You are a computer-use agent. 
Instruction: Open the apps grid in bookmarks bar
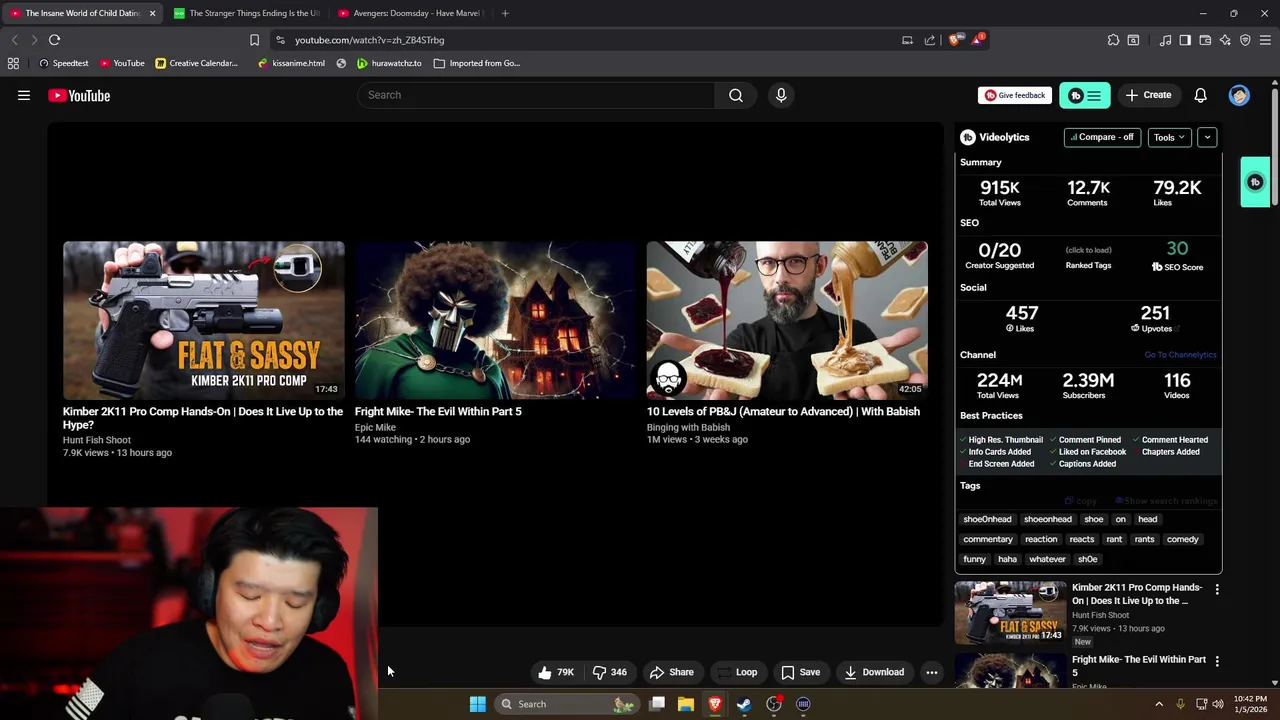[x=13, y=63]
